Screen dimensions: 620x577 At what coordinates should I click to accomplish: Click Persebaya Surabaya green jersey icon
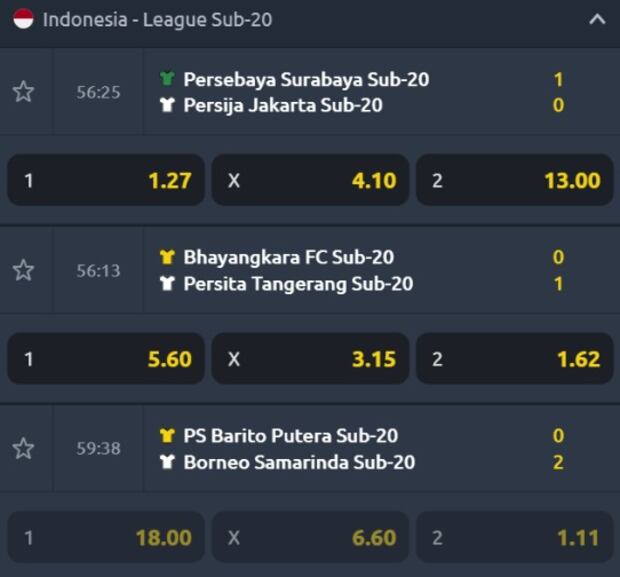pos(167,79)
